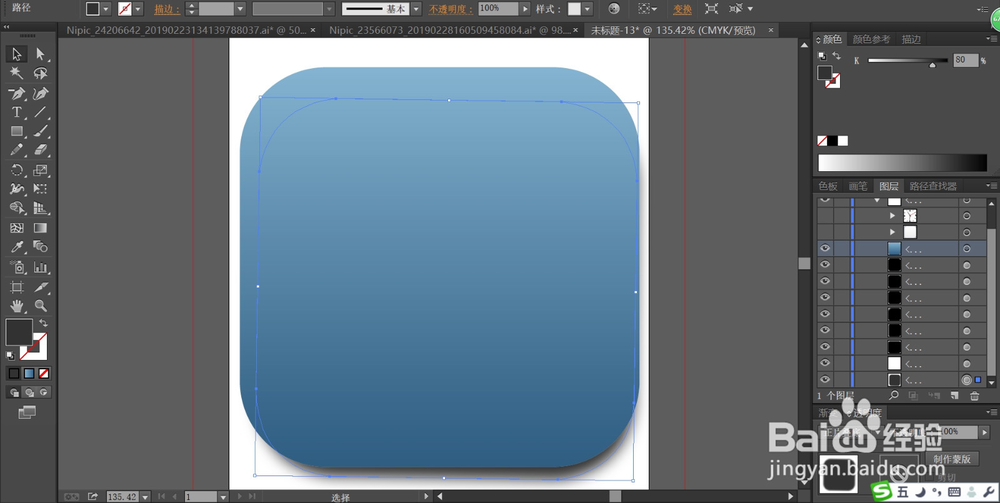Switch to 色板 panel tab
This screenshot has width=1000, height=503.
(x=828, y=186)
